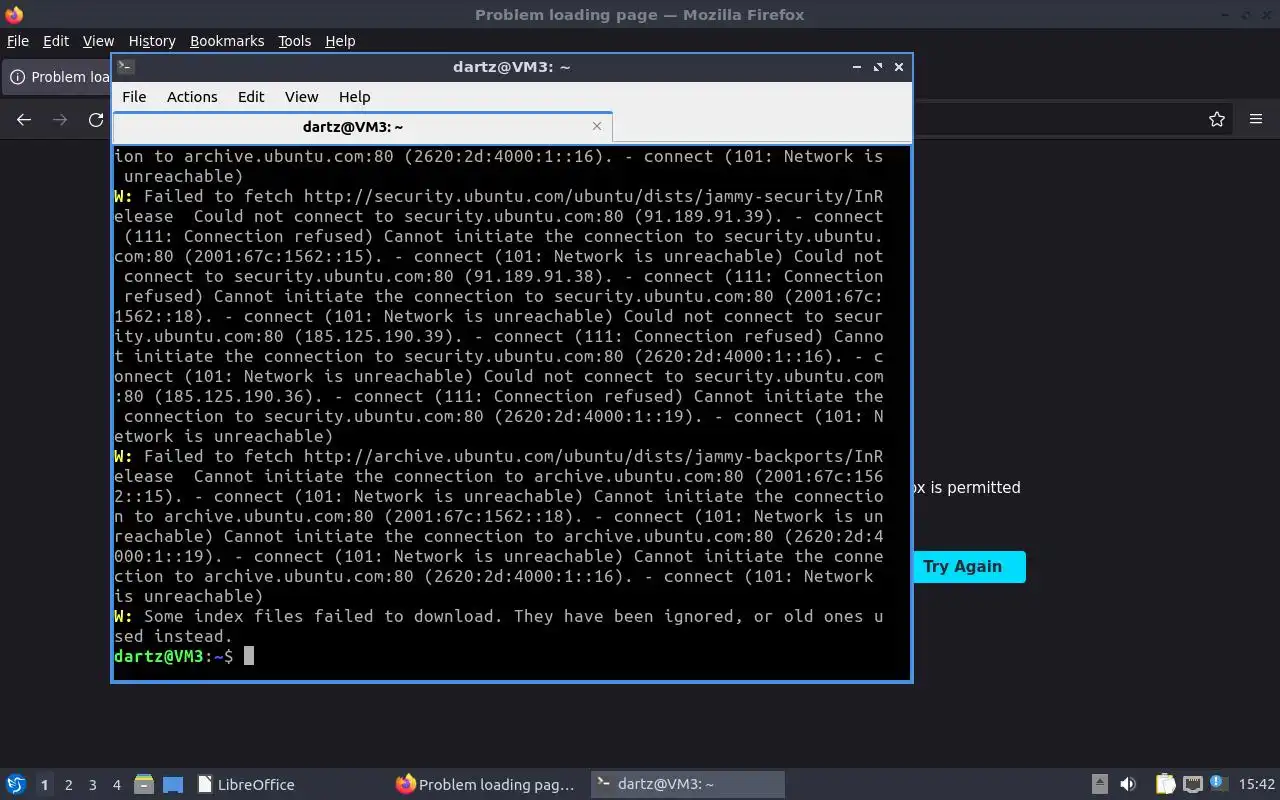Click terminal window menu icon in titlebar

[x=125, y=67]
